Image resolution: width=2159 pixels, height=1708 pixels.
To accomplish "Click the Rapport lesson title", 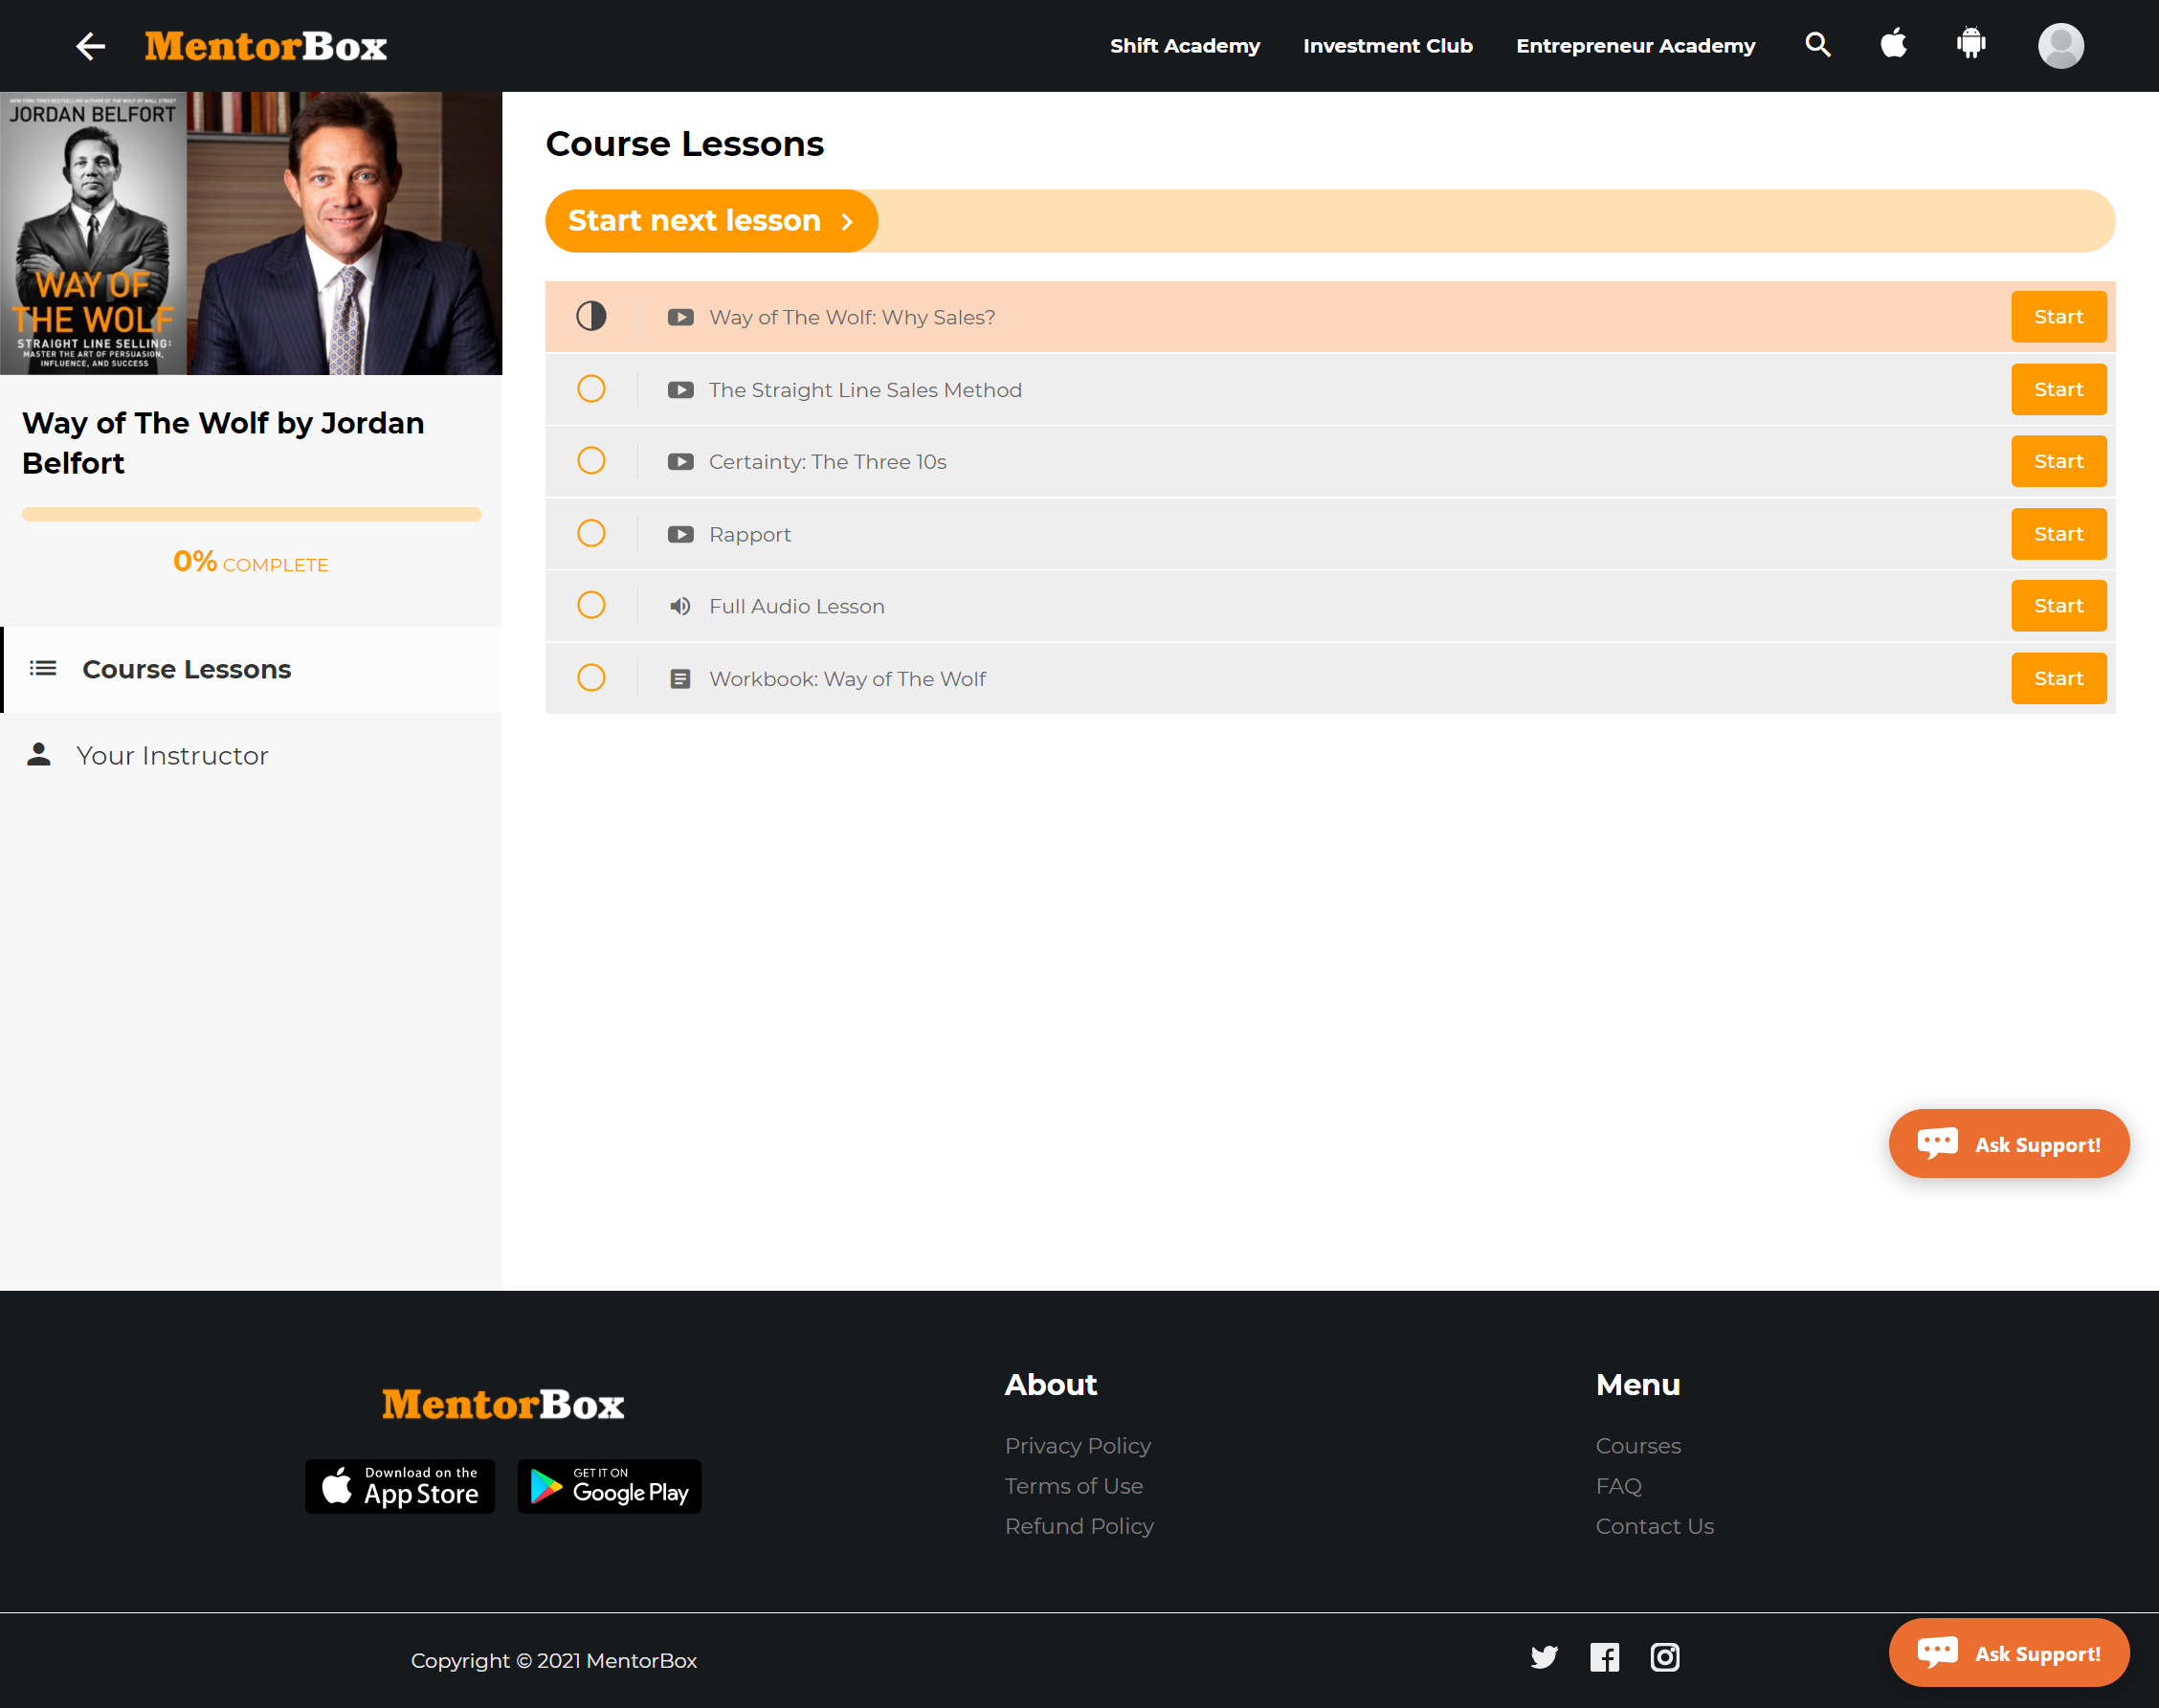I will [749, 534].
